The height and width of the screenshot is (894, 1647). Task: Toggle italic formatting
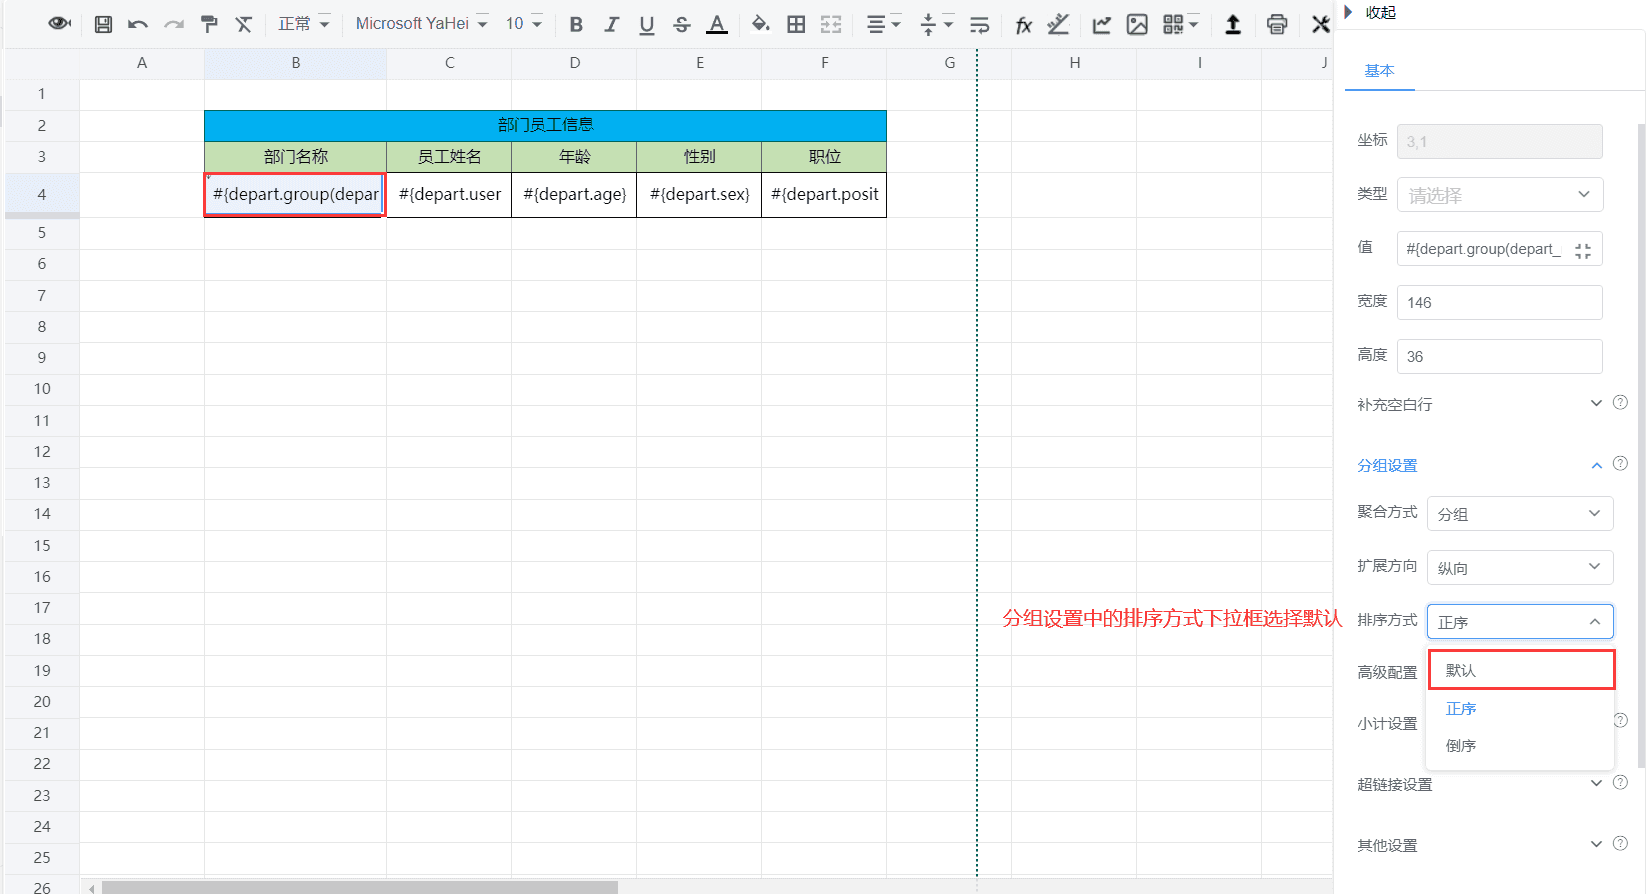[x=611, y=24]
